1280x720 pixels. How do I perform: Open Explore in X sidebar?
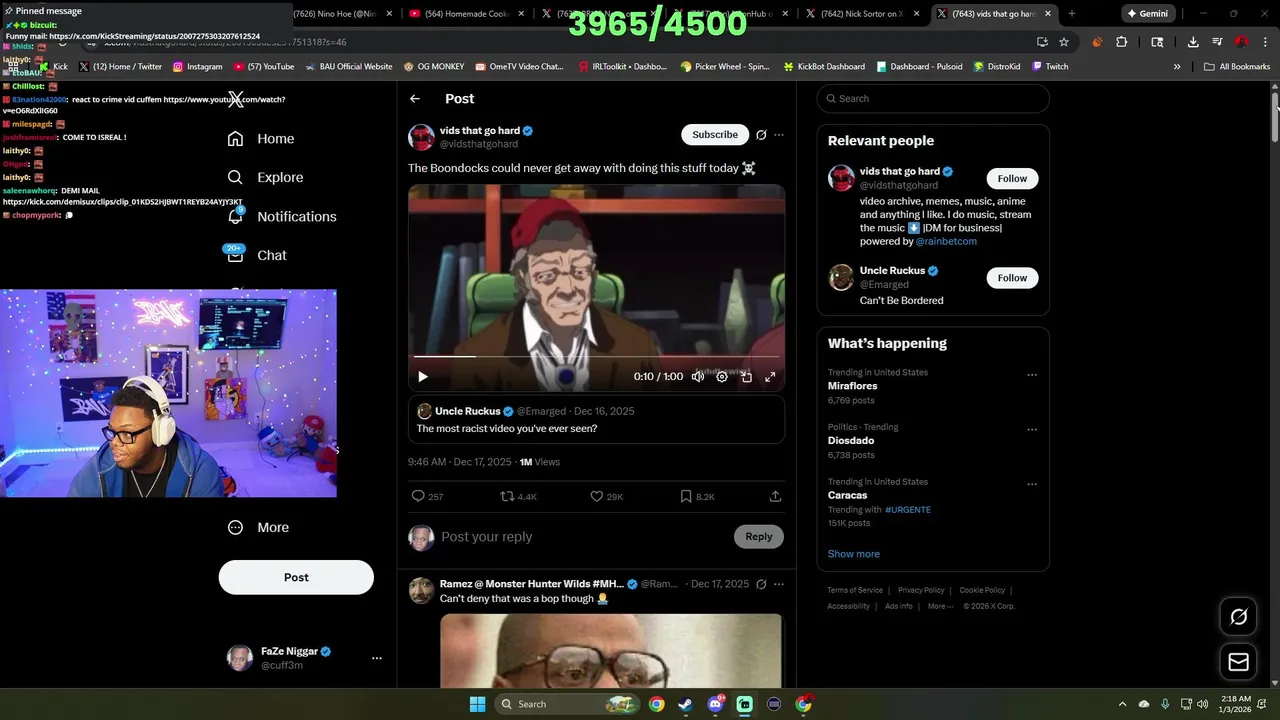pos(265,177)
